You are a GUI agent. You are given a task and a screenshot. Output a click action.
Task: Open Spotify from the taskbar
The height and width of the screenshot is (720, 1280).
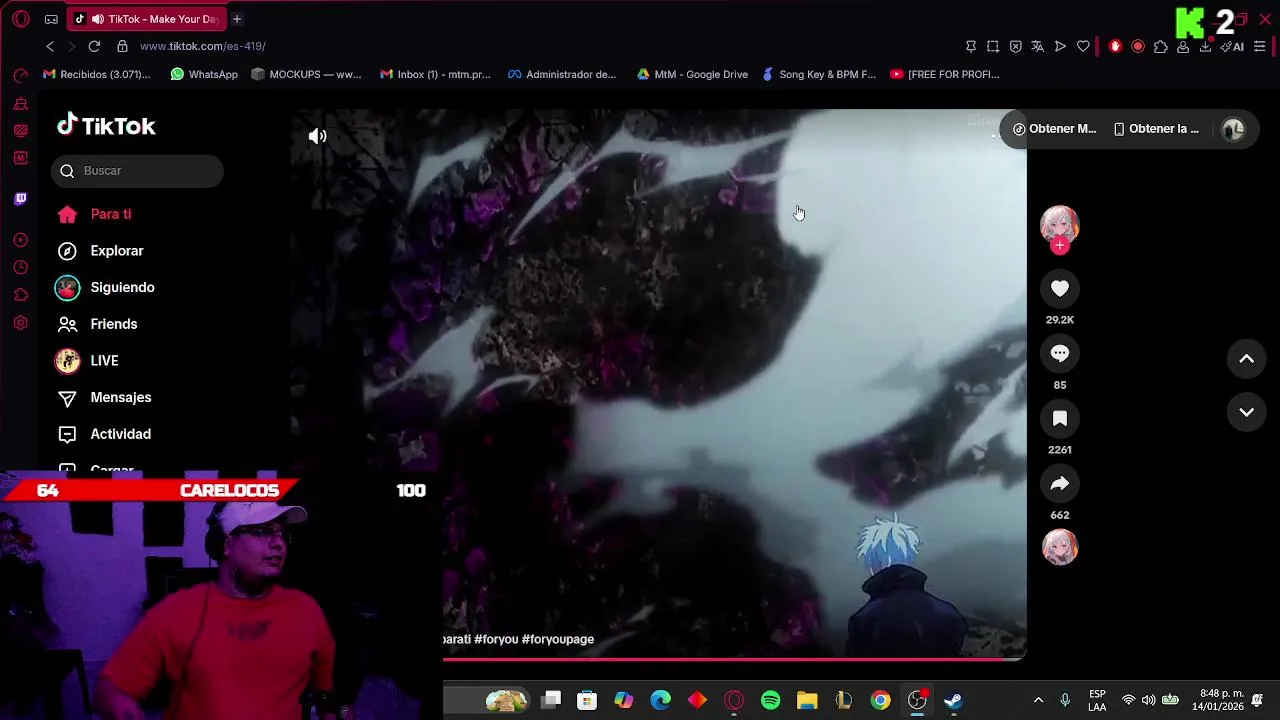coord(770,700)
